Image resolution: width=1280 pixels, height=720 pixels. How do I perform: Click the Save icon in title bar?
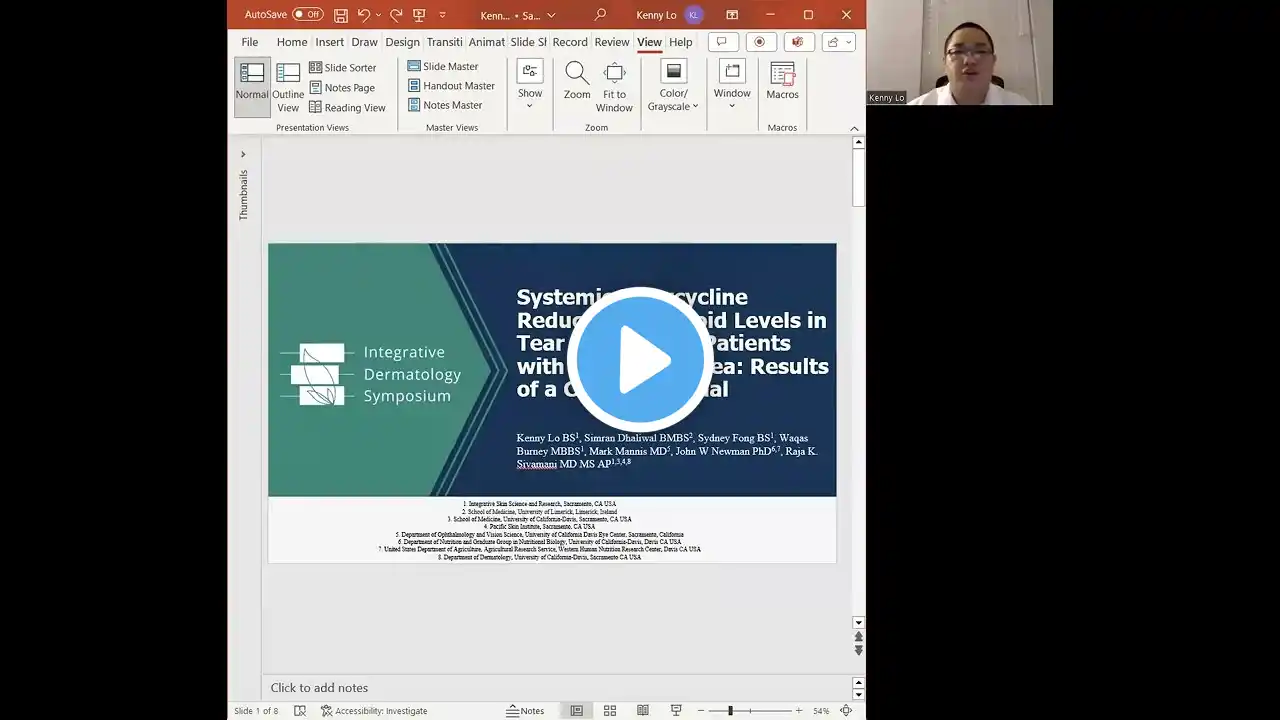pos(341,15)
